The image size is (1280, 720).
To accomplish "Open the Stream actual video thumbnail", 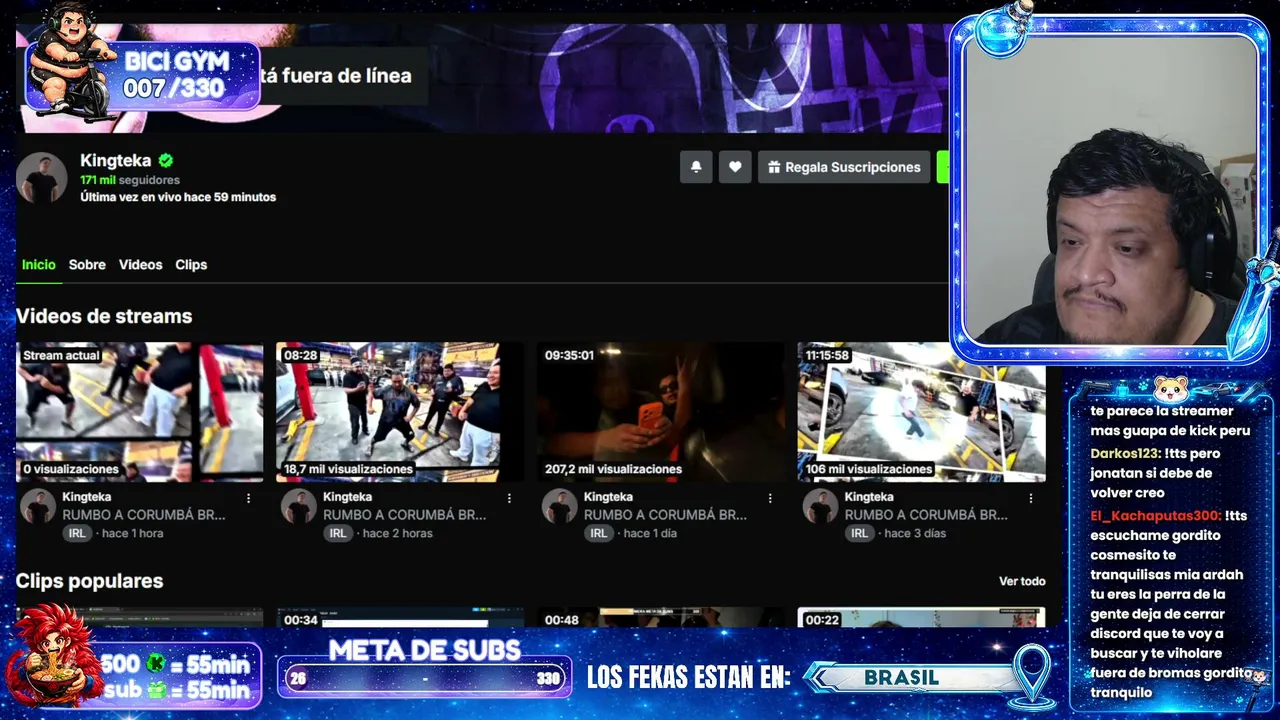I will pos(139,412).
